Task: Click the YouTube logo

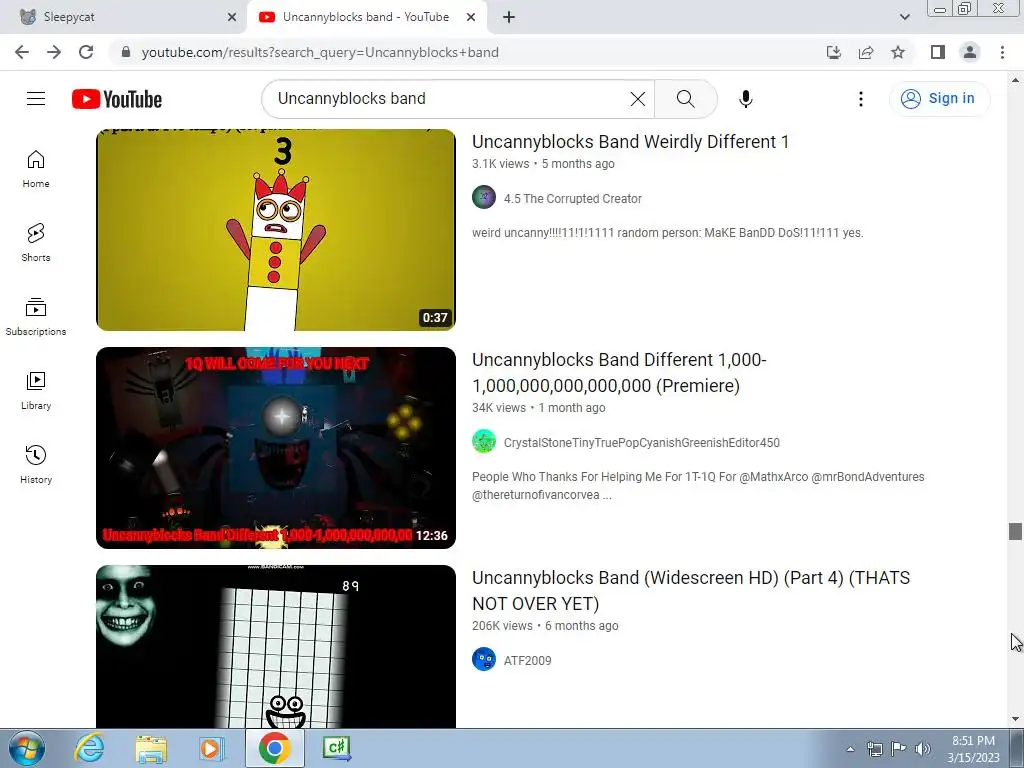Action: coord(117,99)
